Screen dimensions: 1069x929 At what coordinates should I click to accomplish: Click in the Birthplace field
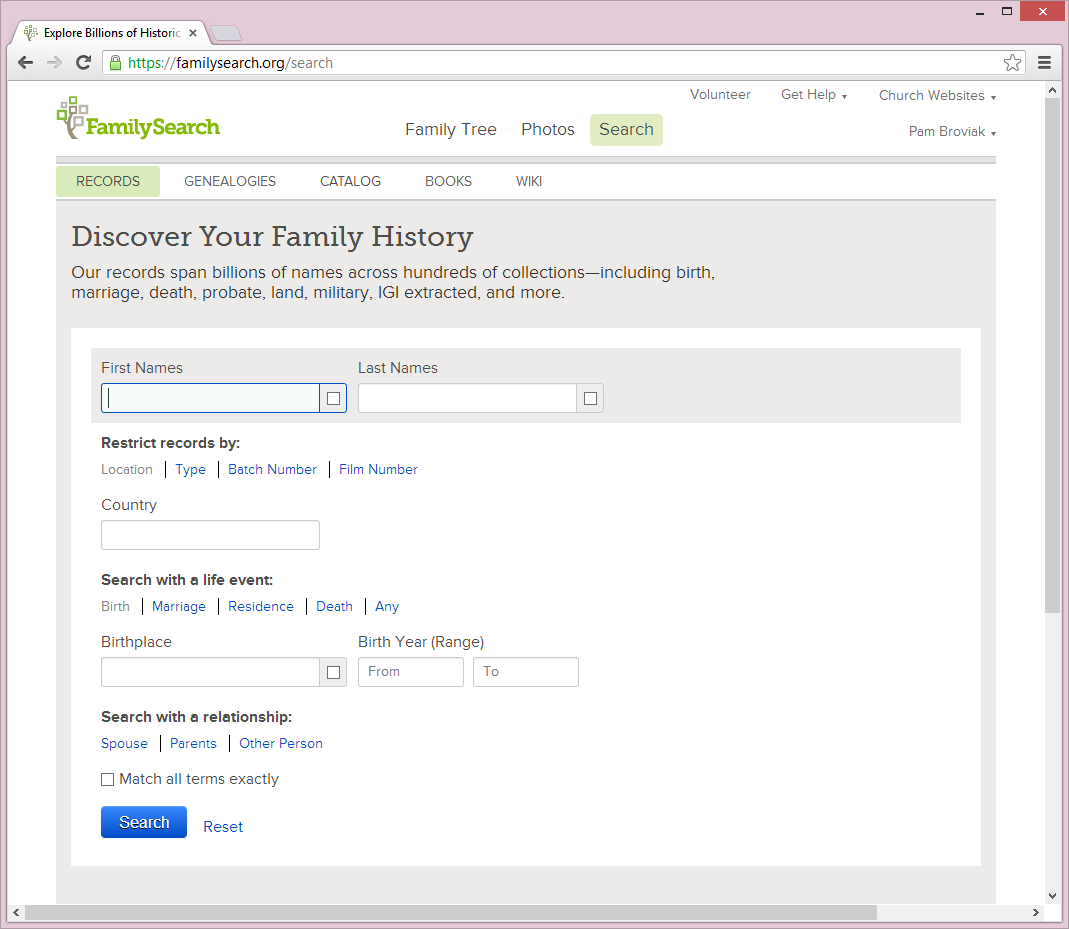pyautogui.click(x=211, y=672)
